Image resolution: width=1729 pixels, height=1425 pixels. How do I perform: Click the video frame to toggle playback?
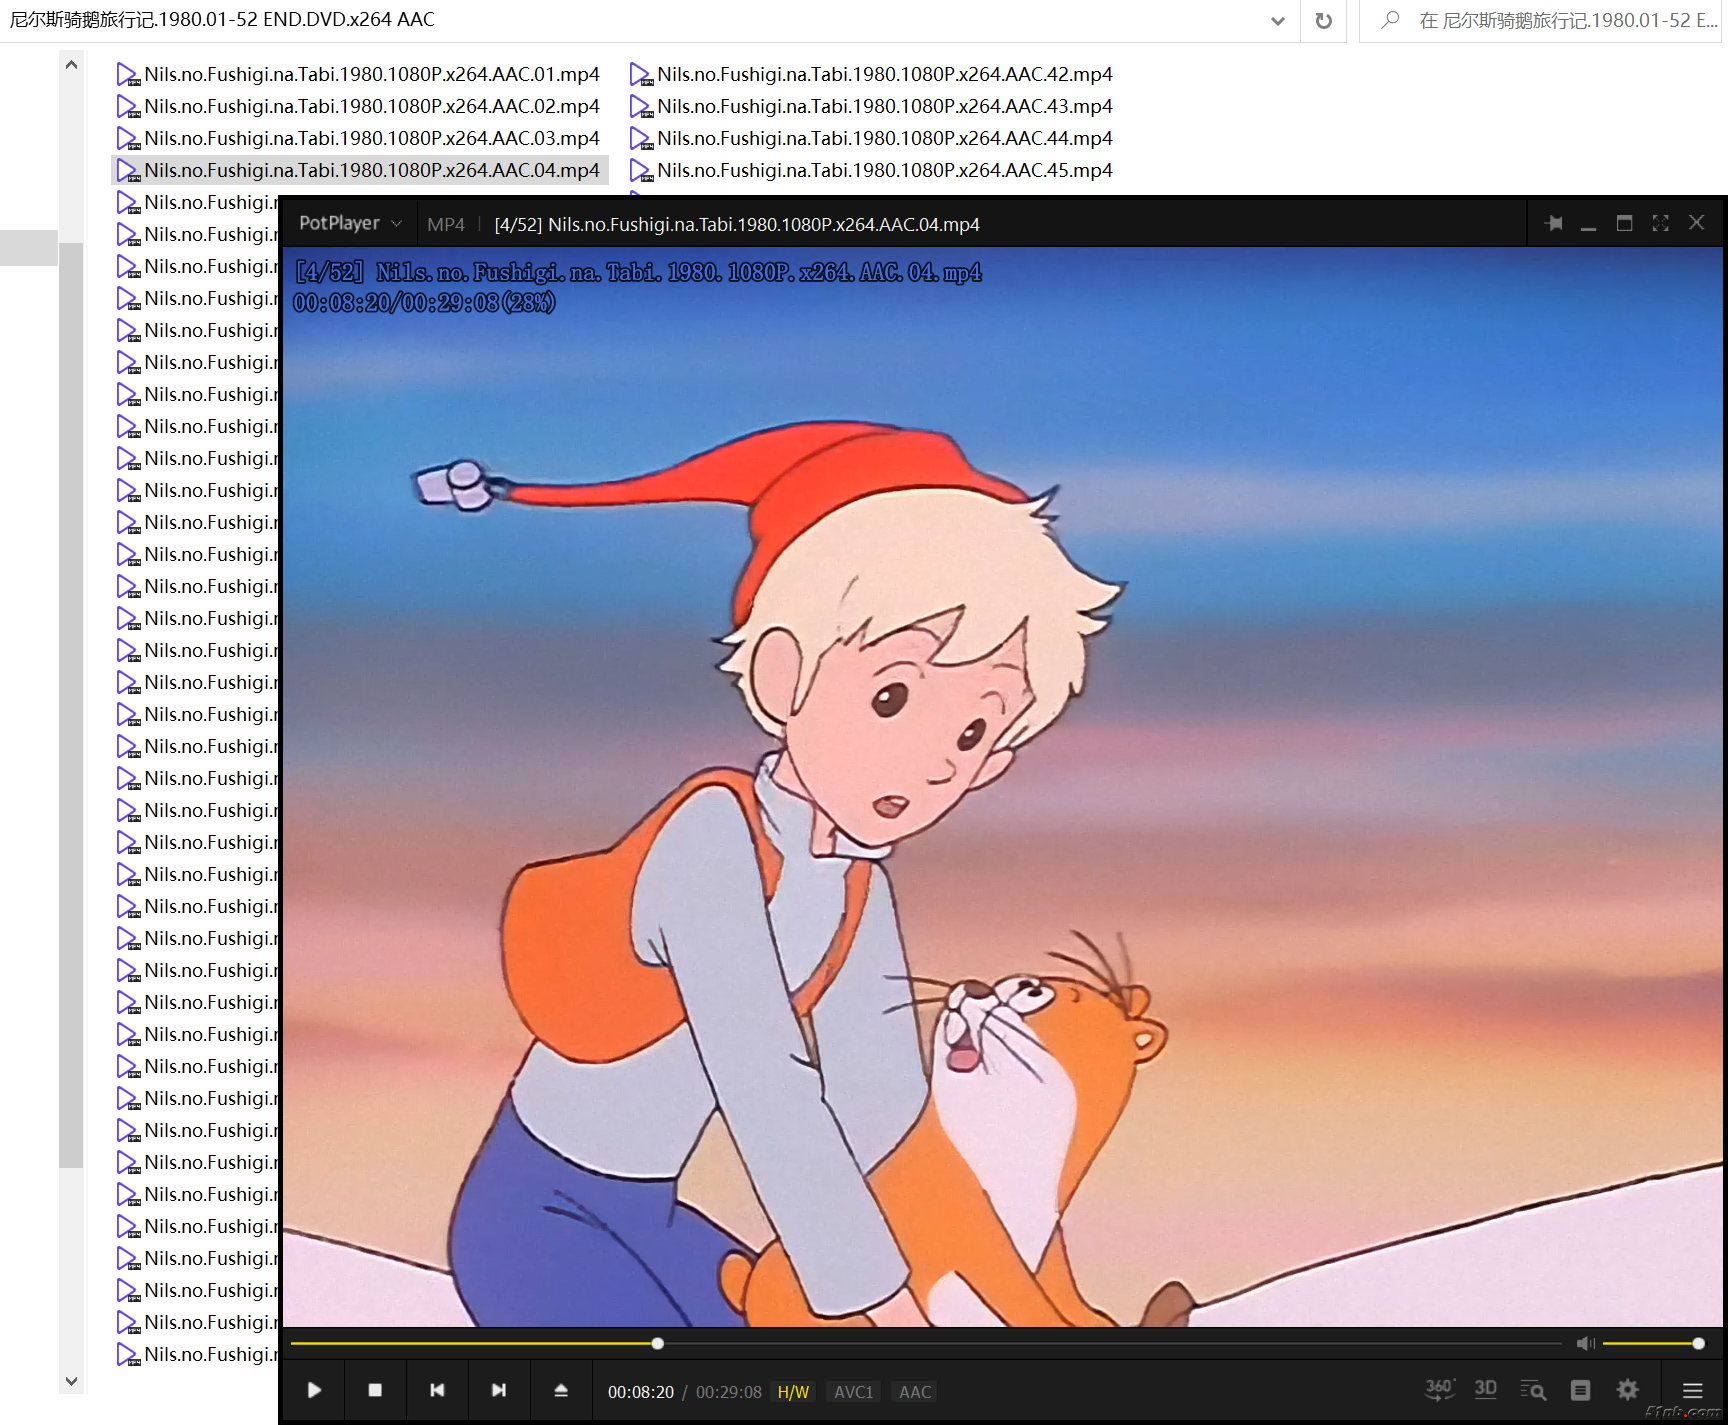click(x=1003, y=787)
